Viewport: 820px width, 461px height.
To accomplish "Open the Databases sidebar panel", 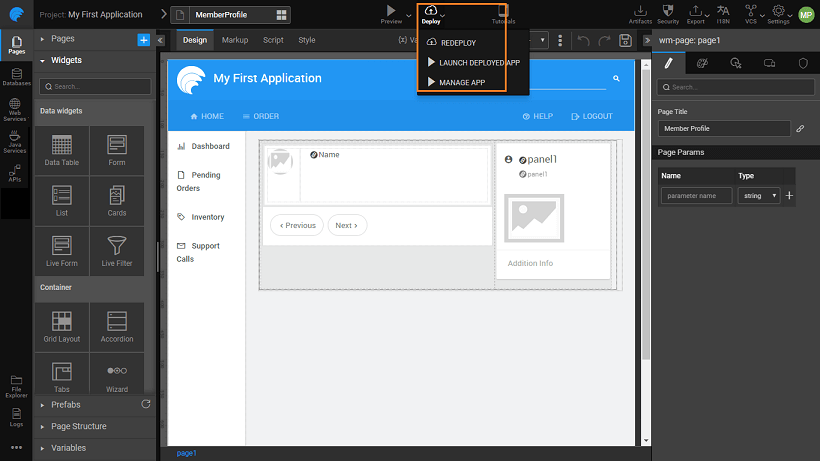I will coord(16,77).
